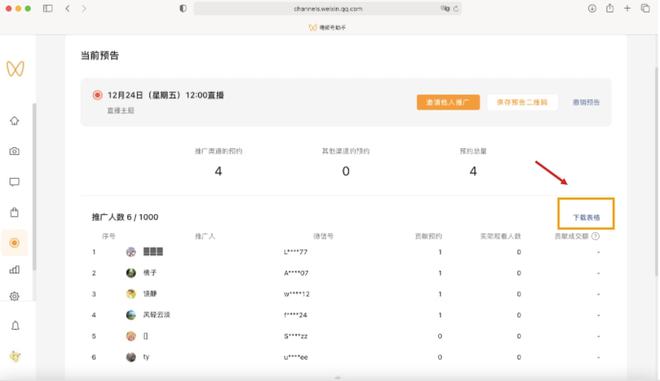
Task: Open the user avatar at sidebar bottom
Action: [15, 356]
